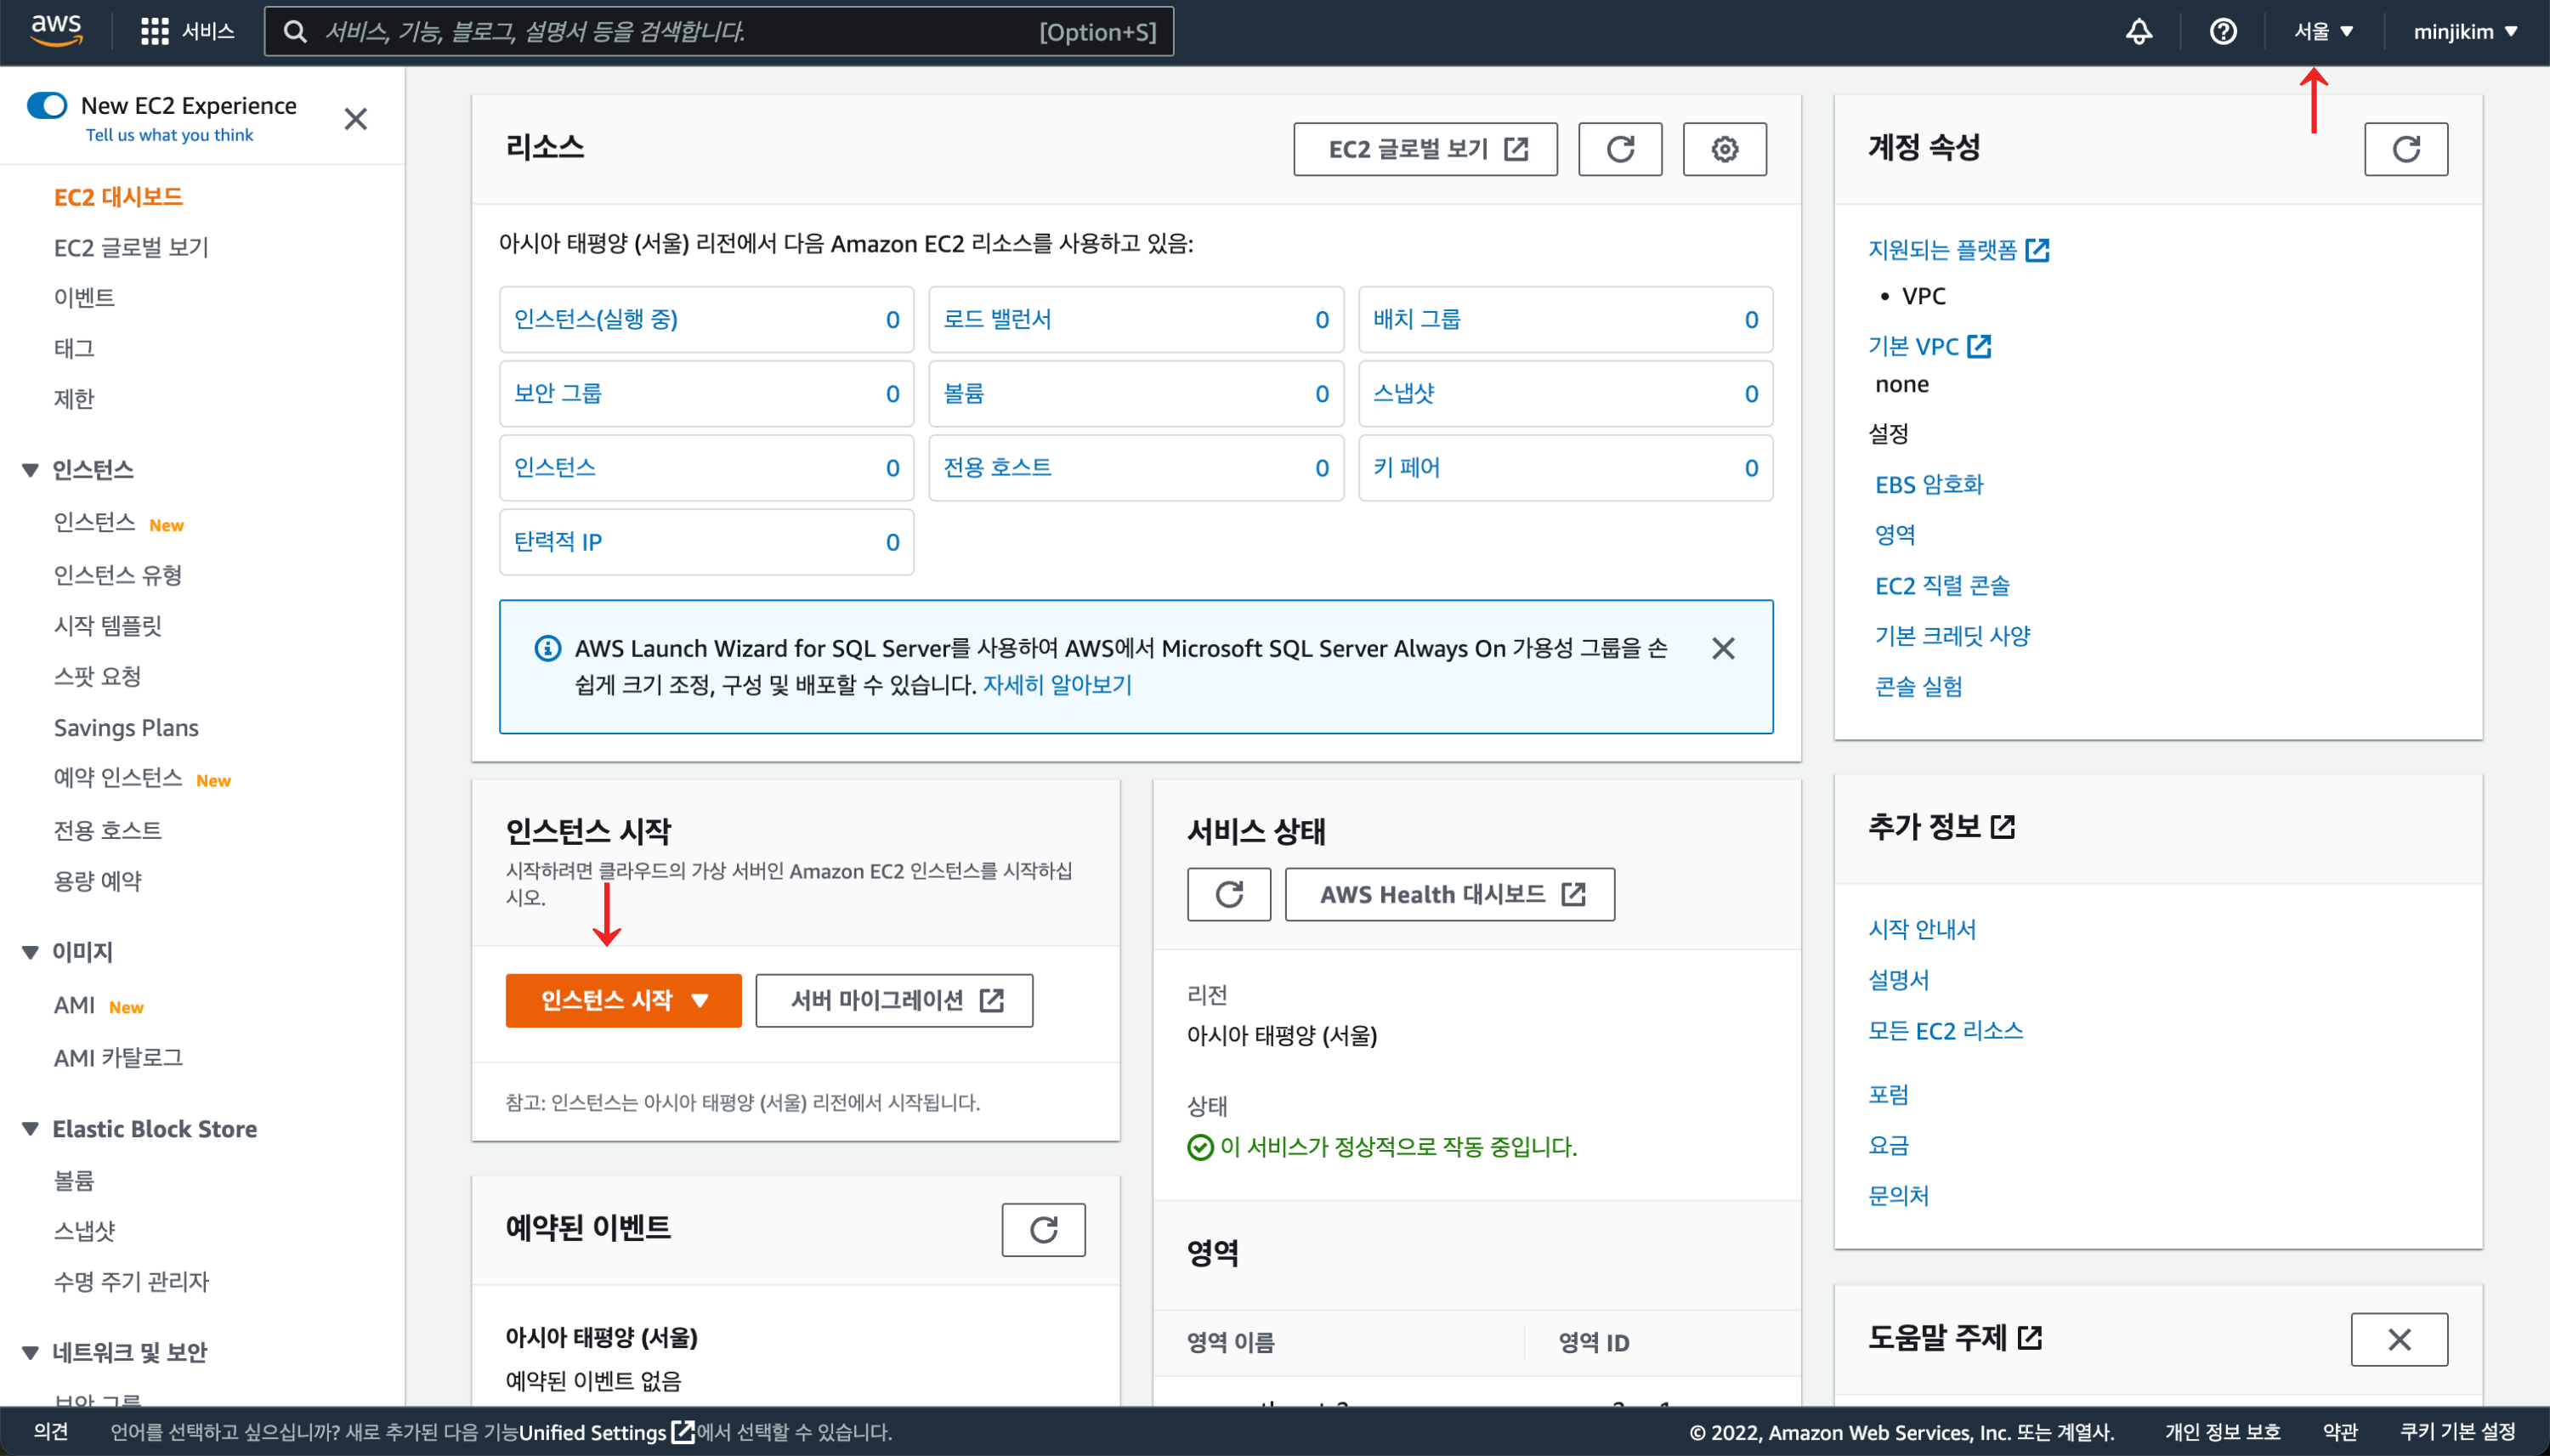This screenshot has height=1456, width=2550.
Task: Collapse the 이미지 sidebar section
Action: [31, 952]
